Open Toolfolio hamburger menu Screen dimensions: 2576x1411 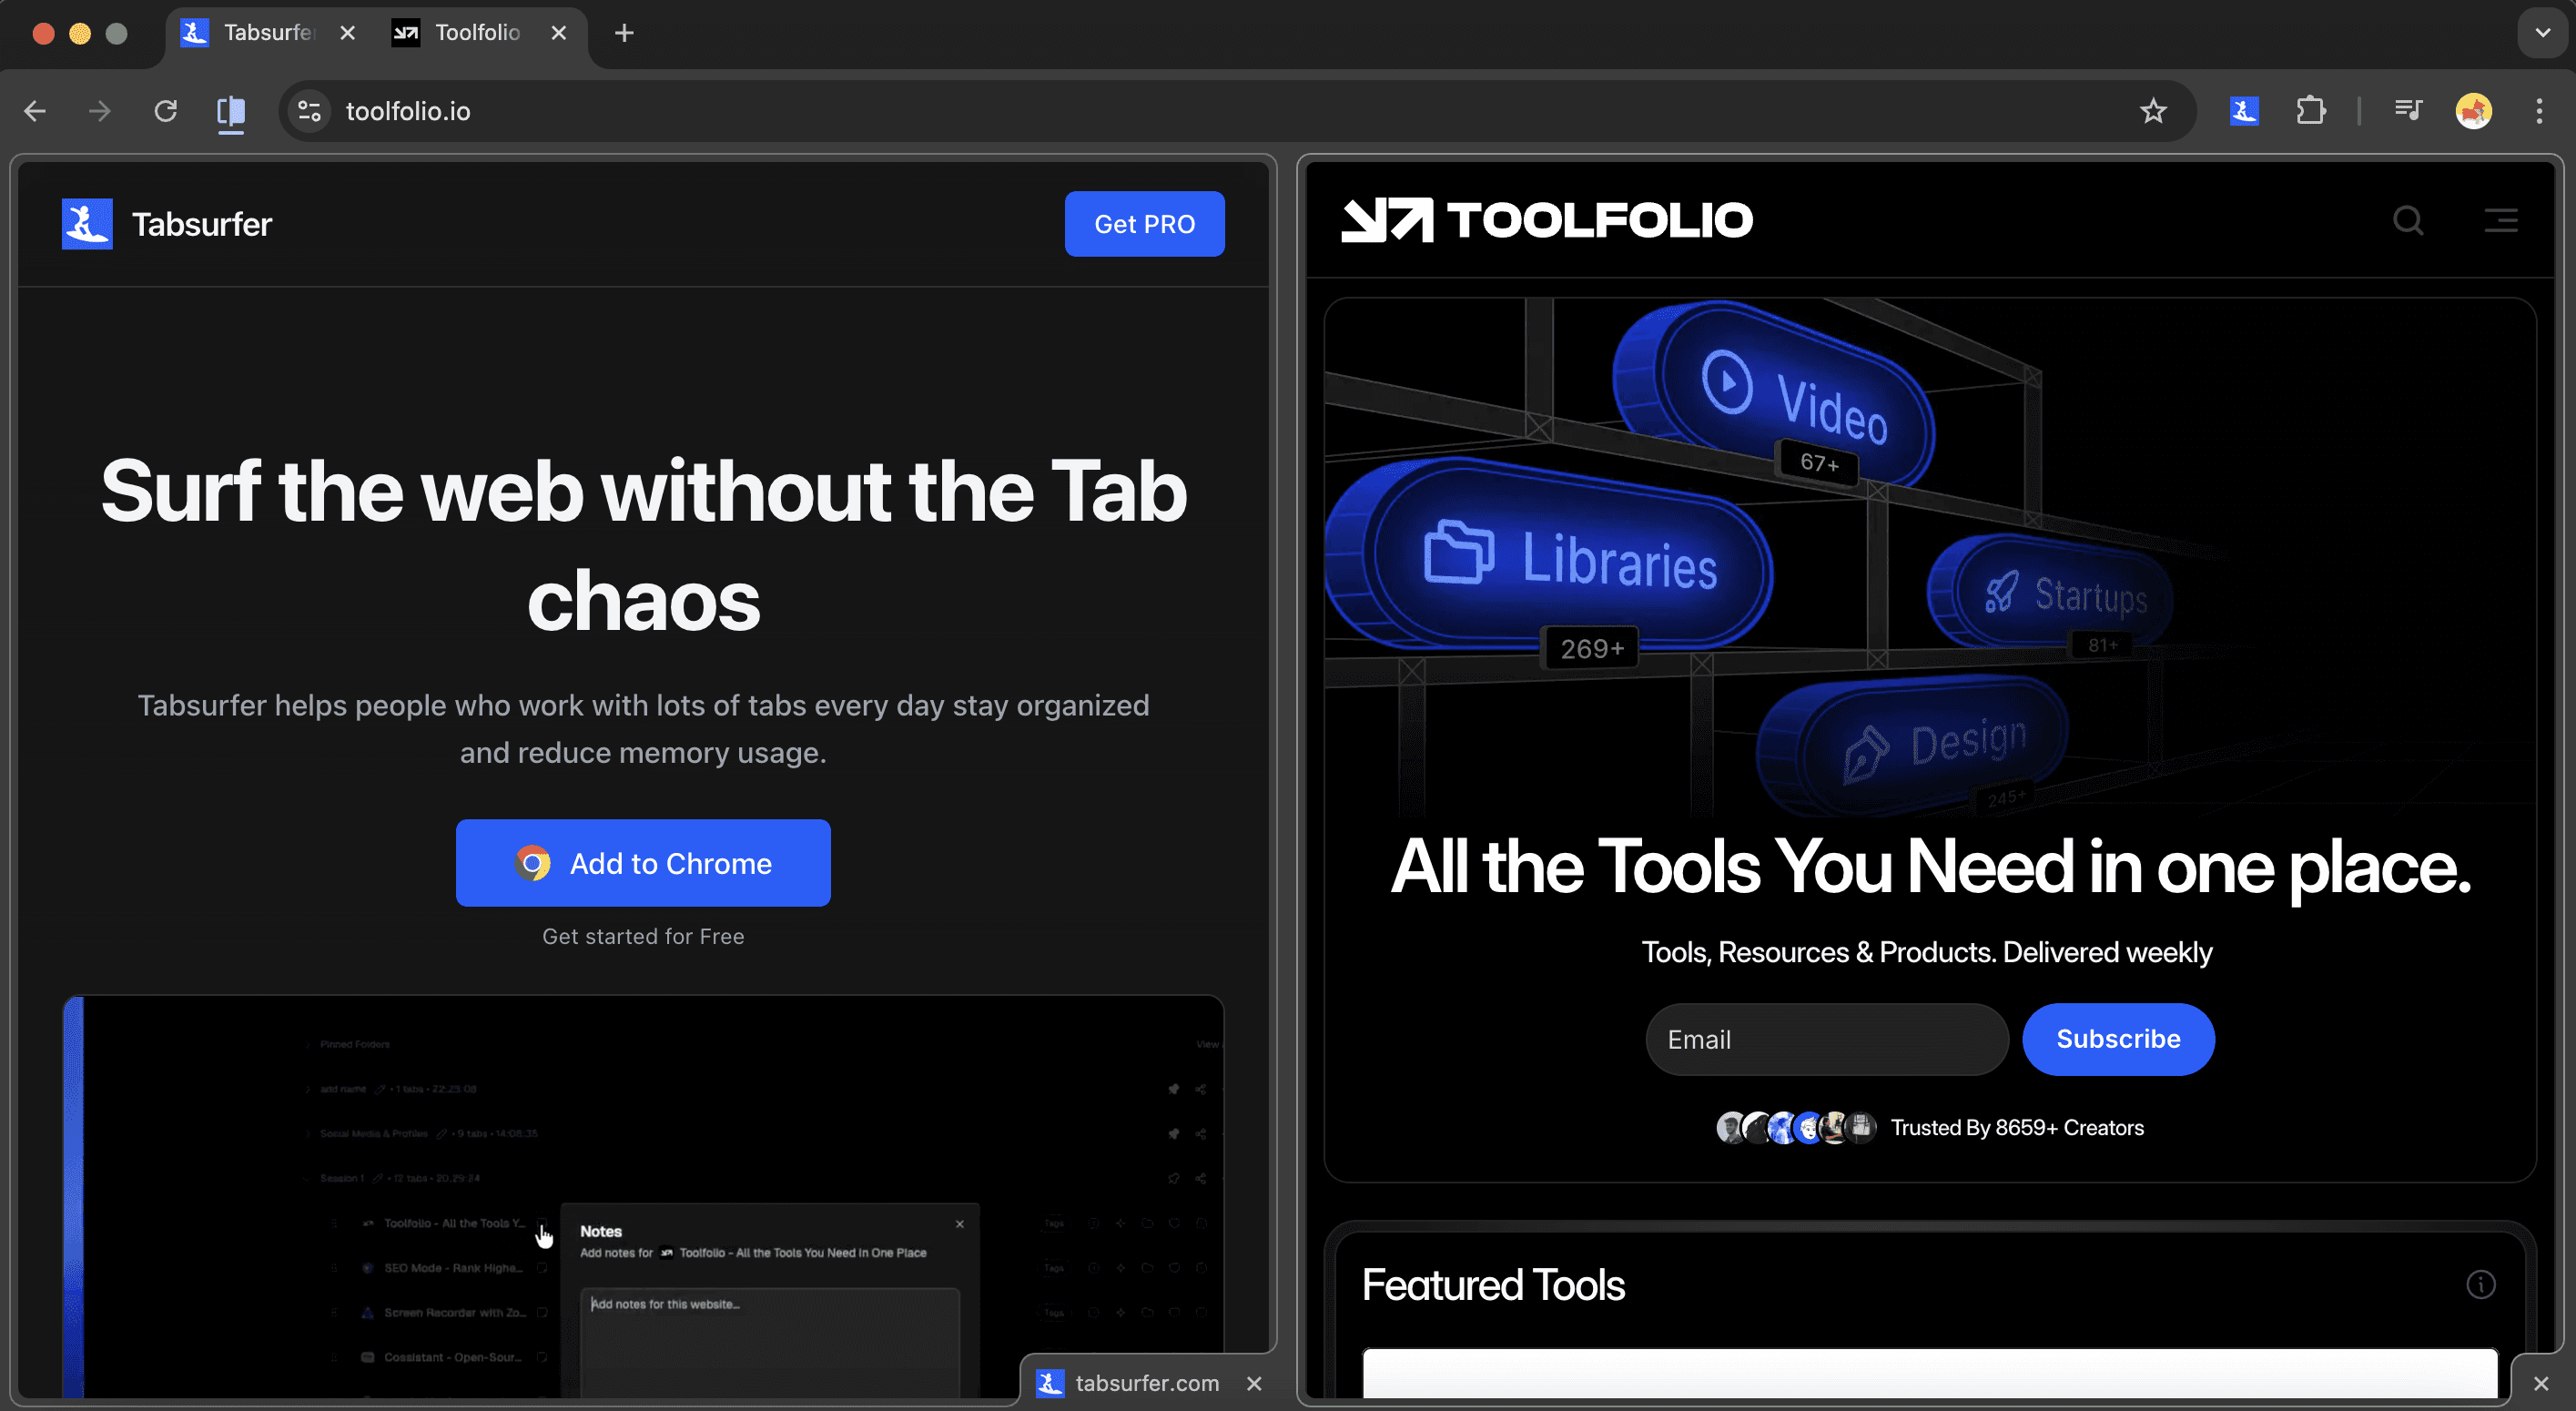(x=2501, y=220)
